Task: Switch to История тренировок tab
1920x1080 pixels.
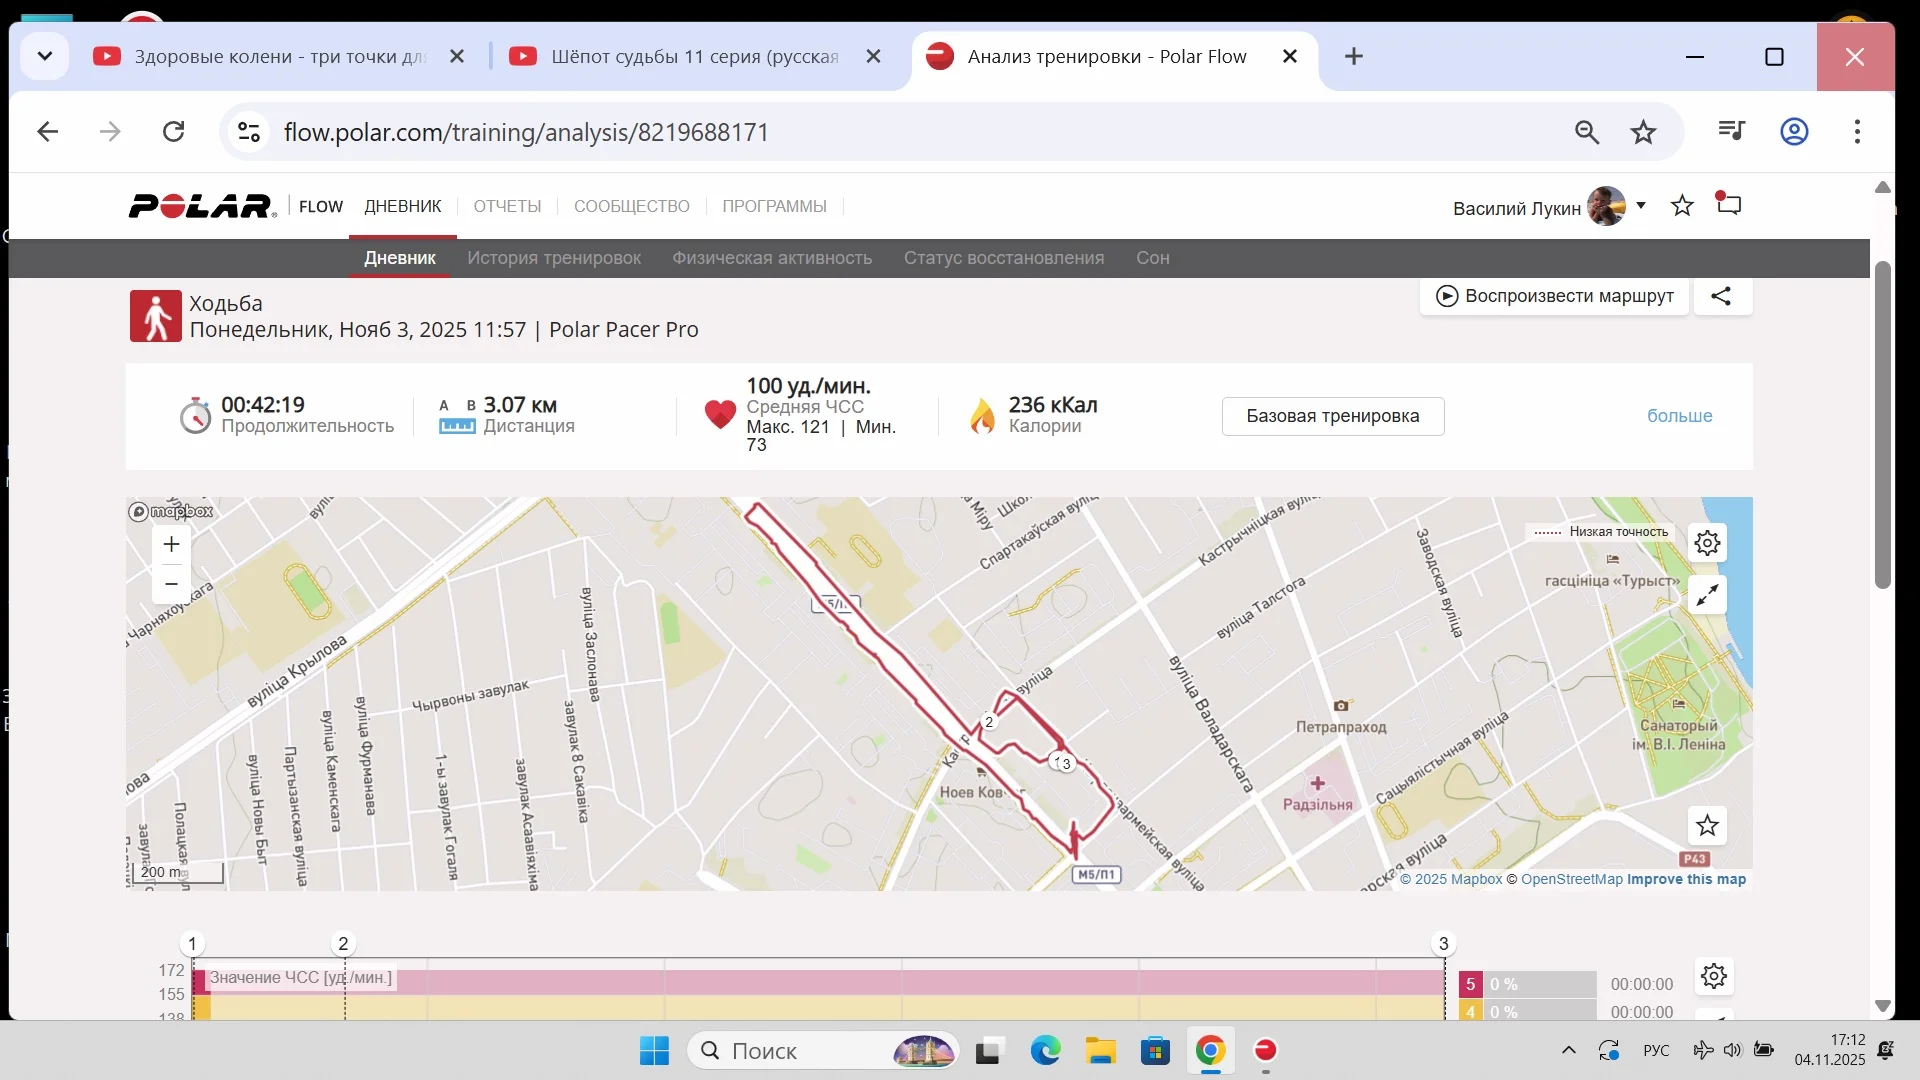Action: [x=553, y=258]
